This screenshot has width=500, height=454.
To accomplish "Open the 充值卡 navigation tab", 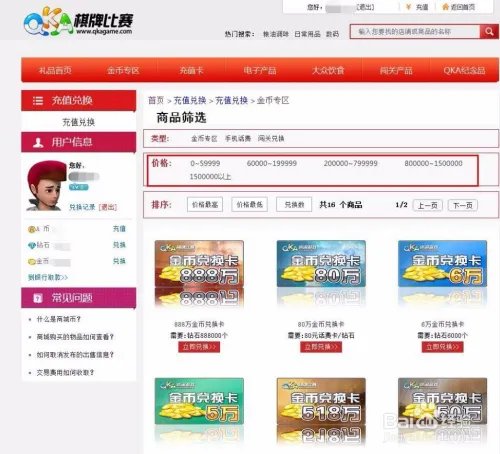I will pos(191,70).
